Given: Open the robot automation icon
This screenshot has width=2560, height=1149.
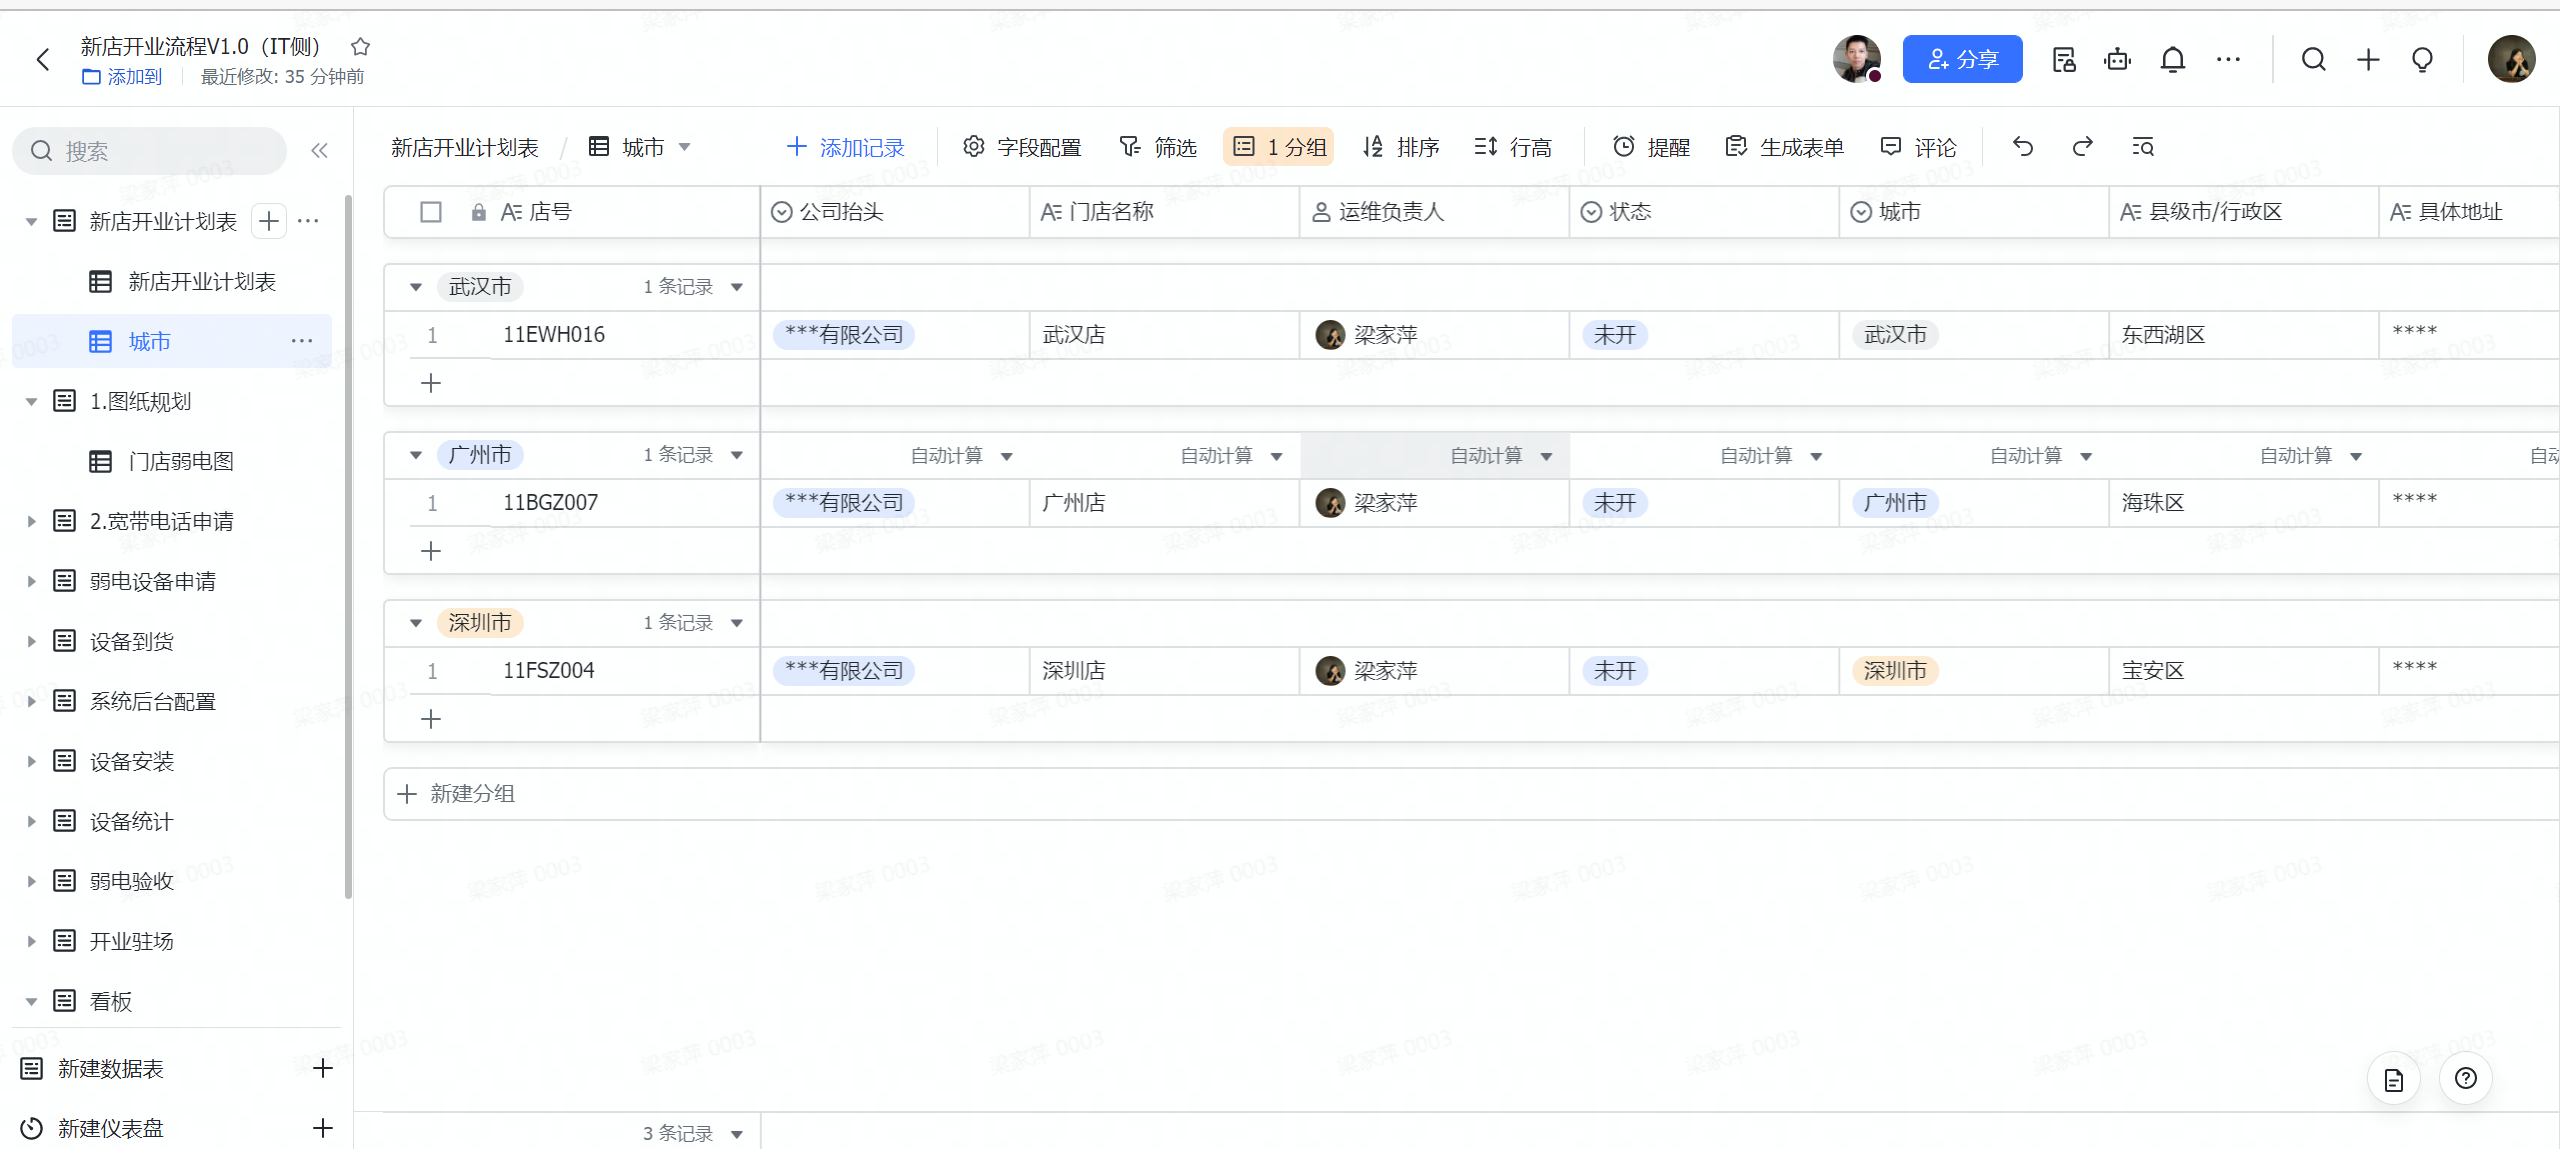Looking at the screenshot, I should click(2117, 60).
